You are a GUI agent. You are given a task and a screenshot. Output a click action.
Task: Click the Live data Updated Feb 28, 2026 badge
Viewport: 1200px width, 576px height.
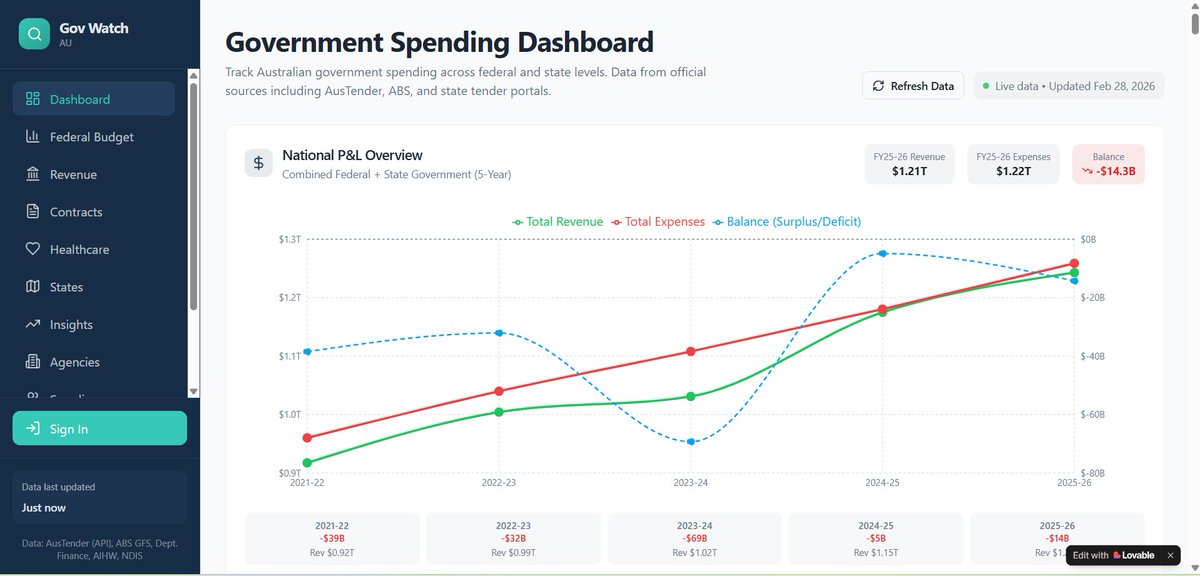pyautogui.click(x=1068, y=86)
